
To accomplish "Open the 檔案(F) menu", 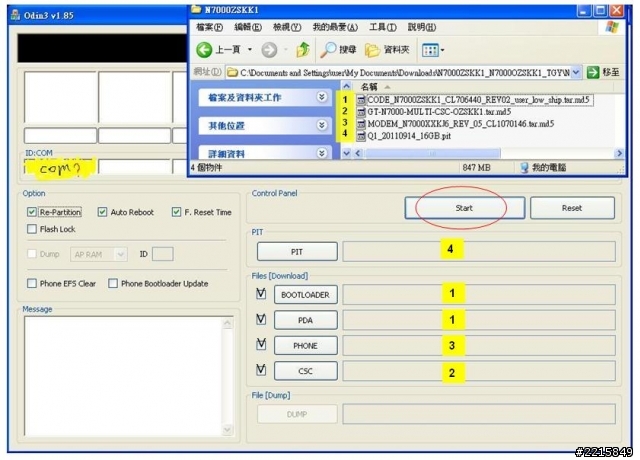I will click(209, 27).
